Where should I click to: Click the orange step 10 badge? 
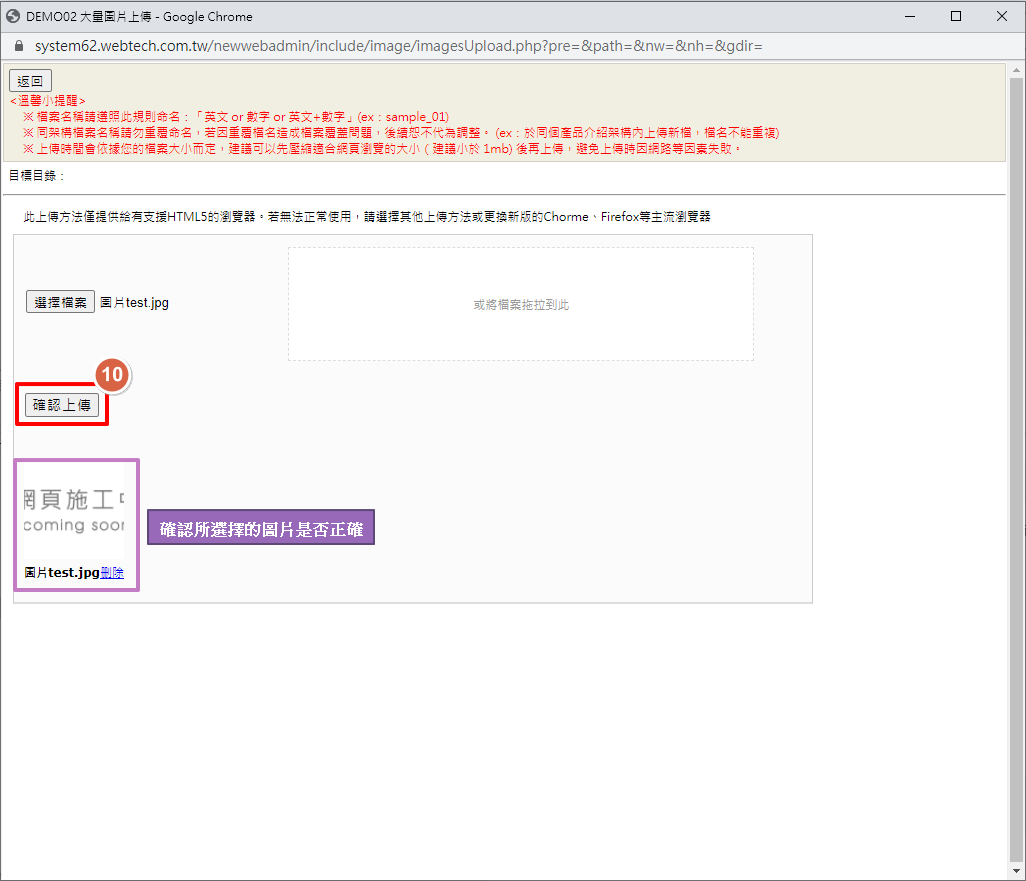point(113,374)
